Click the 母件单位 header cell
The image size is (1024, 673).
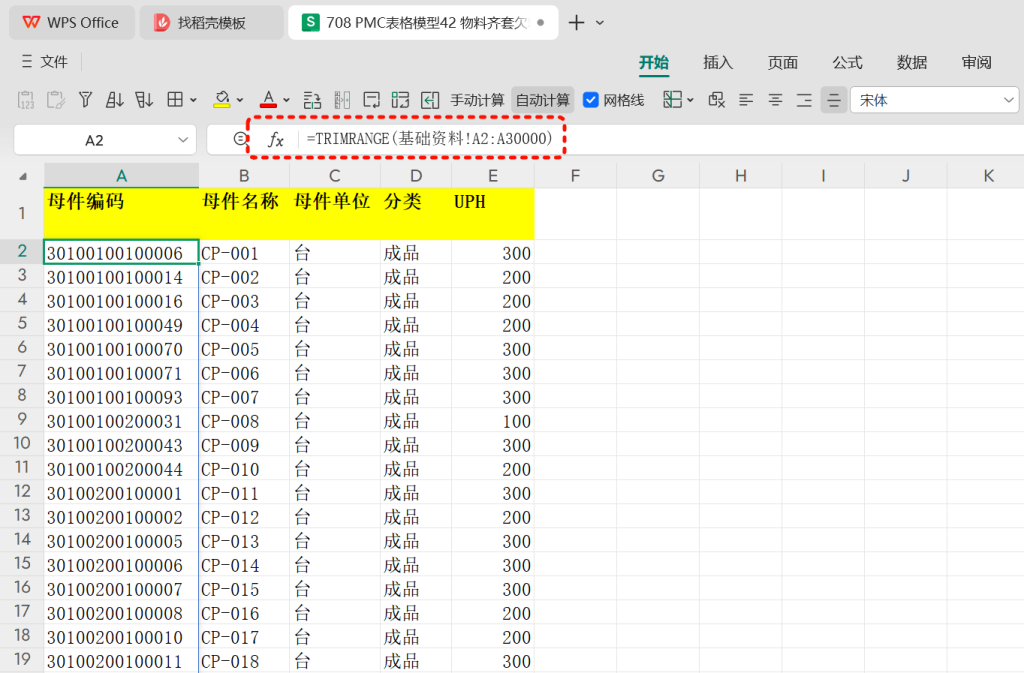tap(335, 213)
